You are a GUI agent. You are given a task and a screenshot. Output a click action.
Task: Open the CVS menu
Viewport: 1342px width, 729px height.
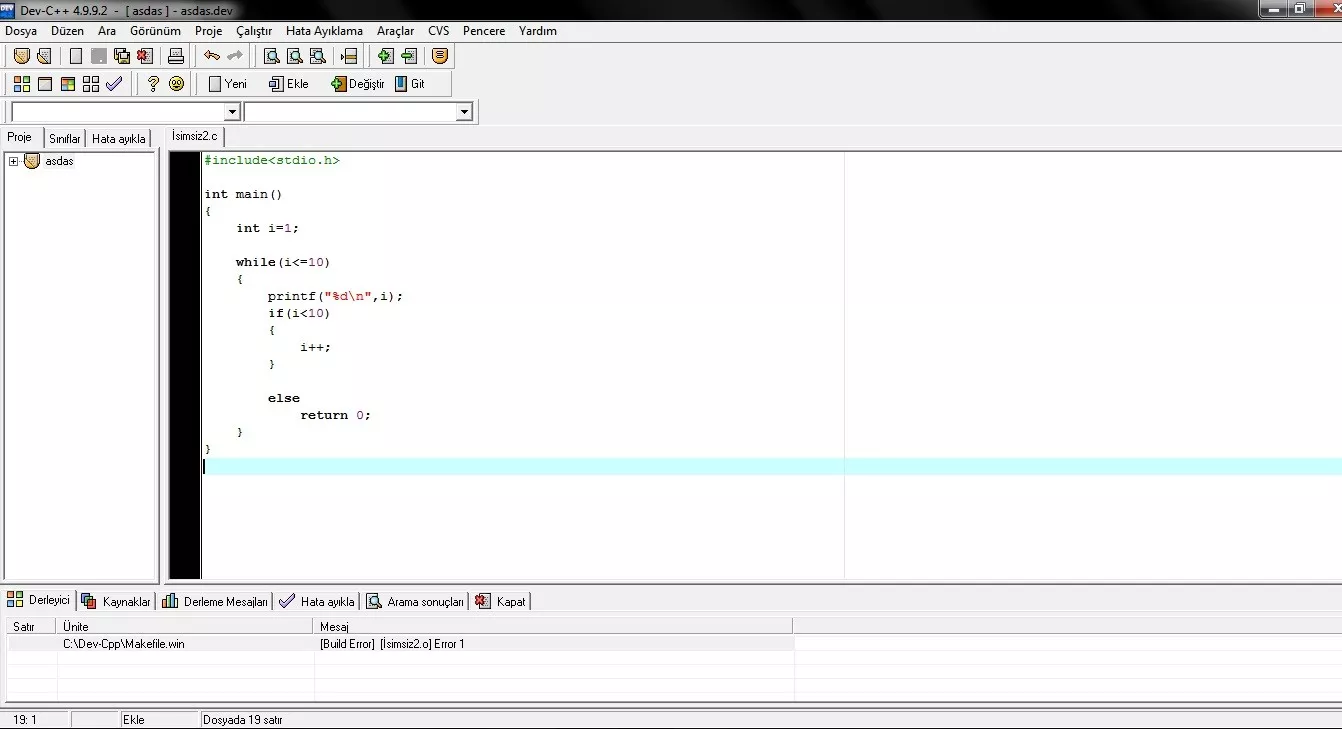pyautogui.click(x=439, y=31)
